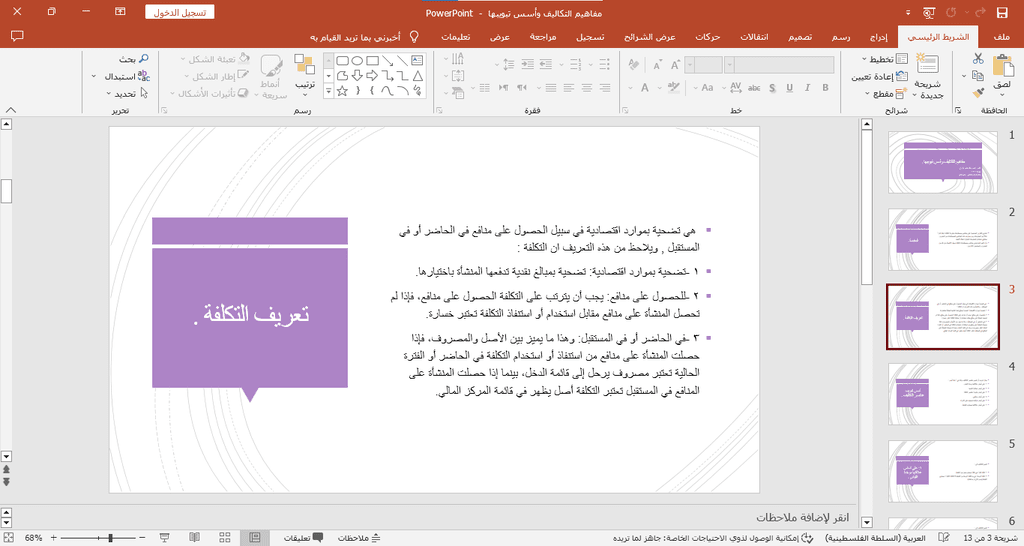This screenshot has height=546, width=1024.
Task: Collapse the ribbon with the chevron
Action: (x=11, y=110)
